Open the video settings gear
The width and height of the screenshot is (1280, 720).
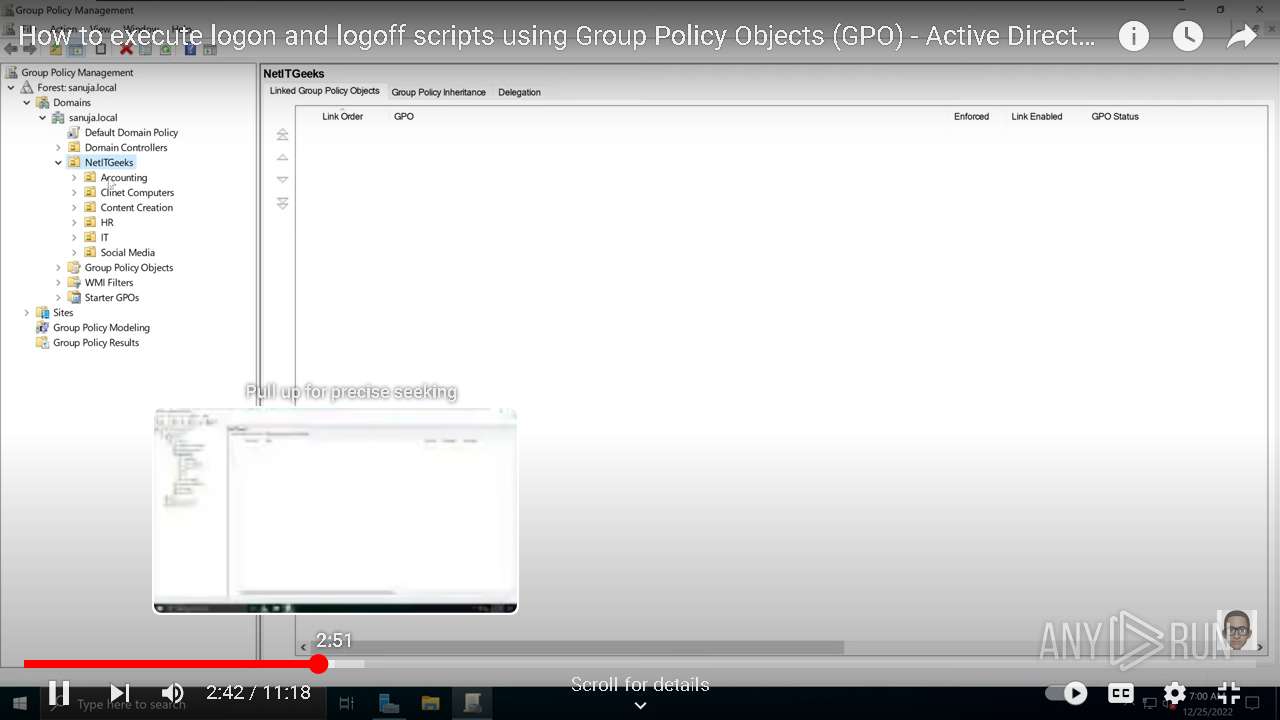point(1175,693)
